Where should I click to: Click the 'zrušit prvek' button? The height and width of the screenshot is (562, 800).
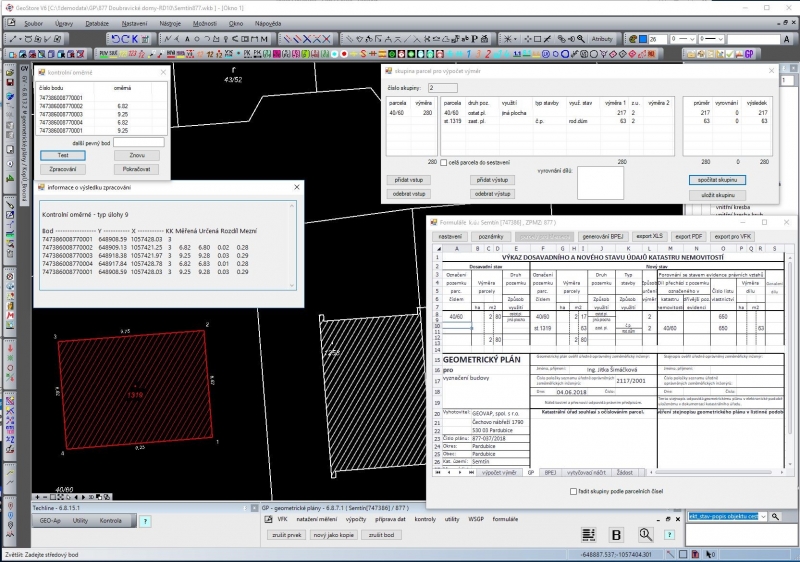[x=287, y=535]
